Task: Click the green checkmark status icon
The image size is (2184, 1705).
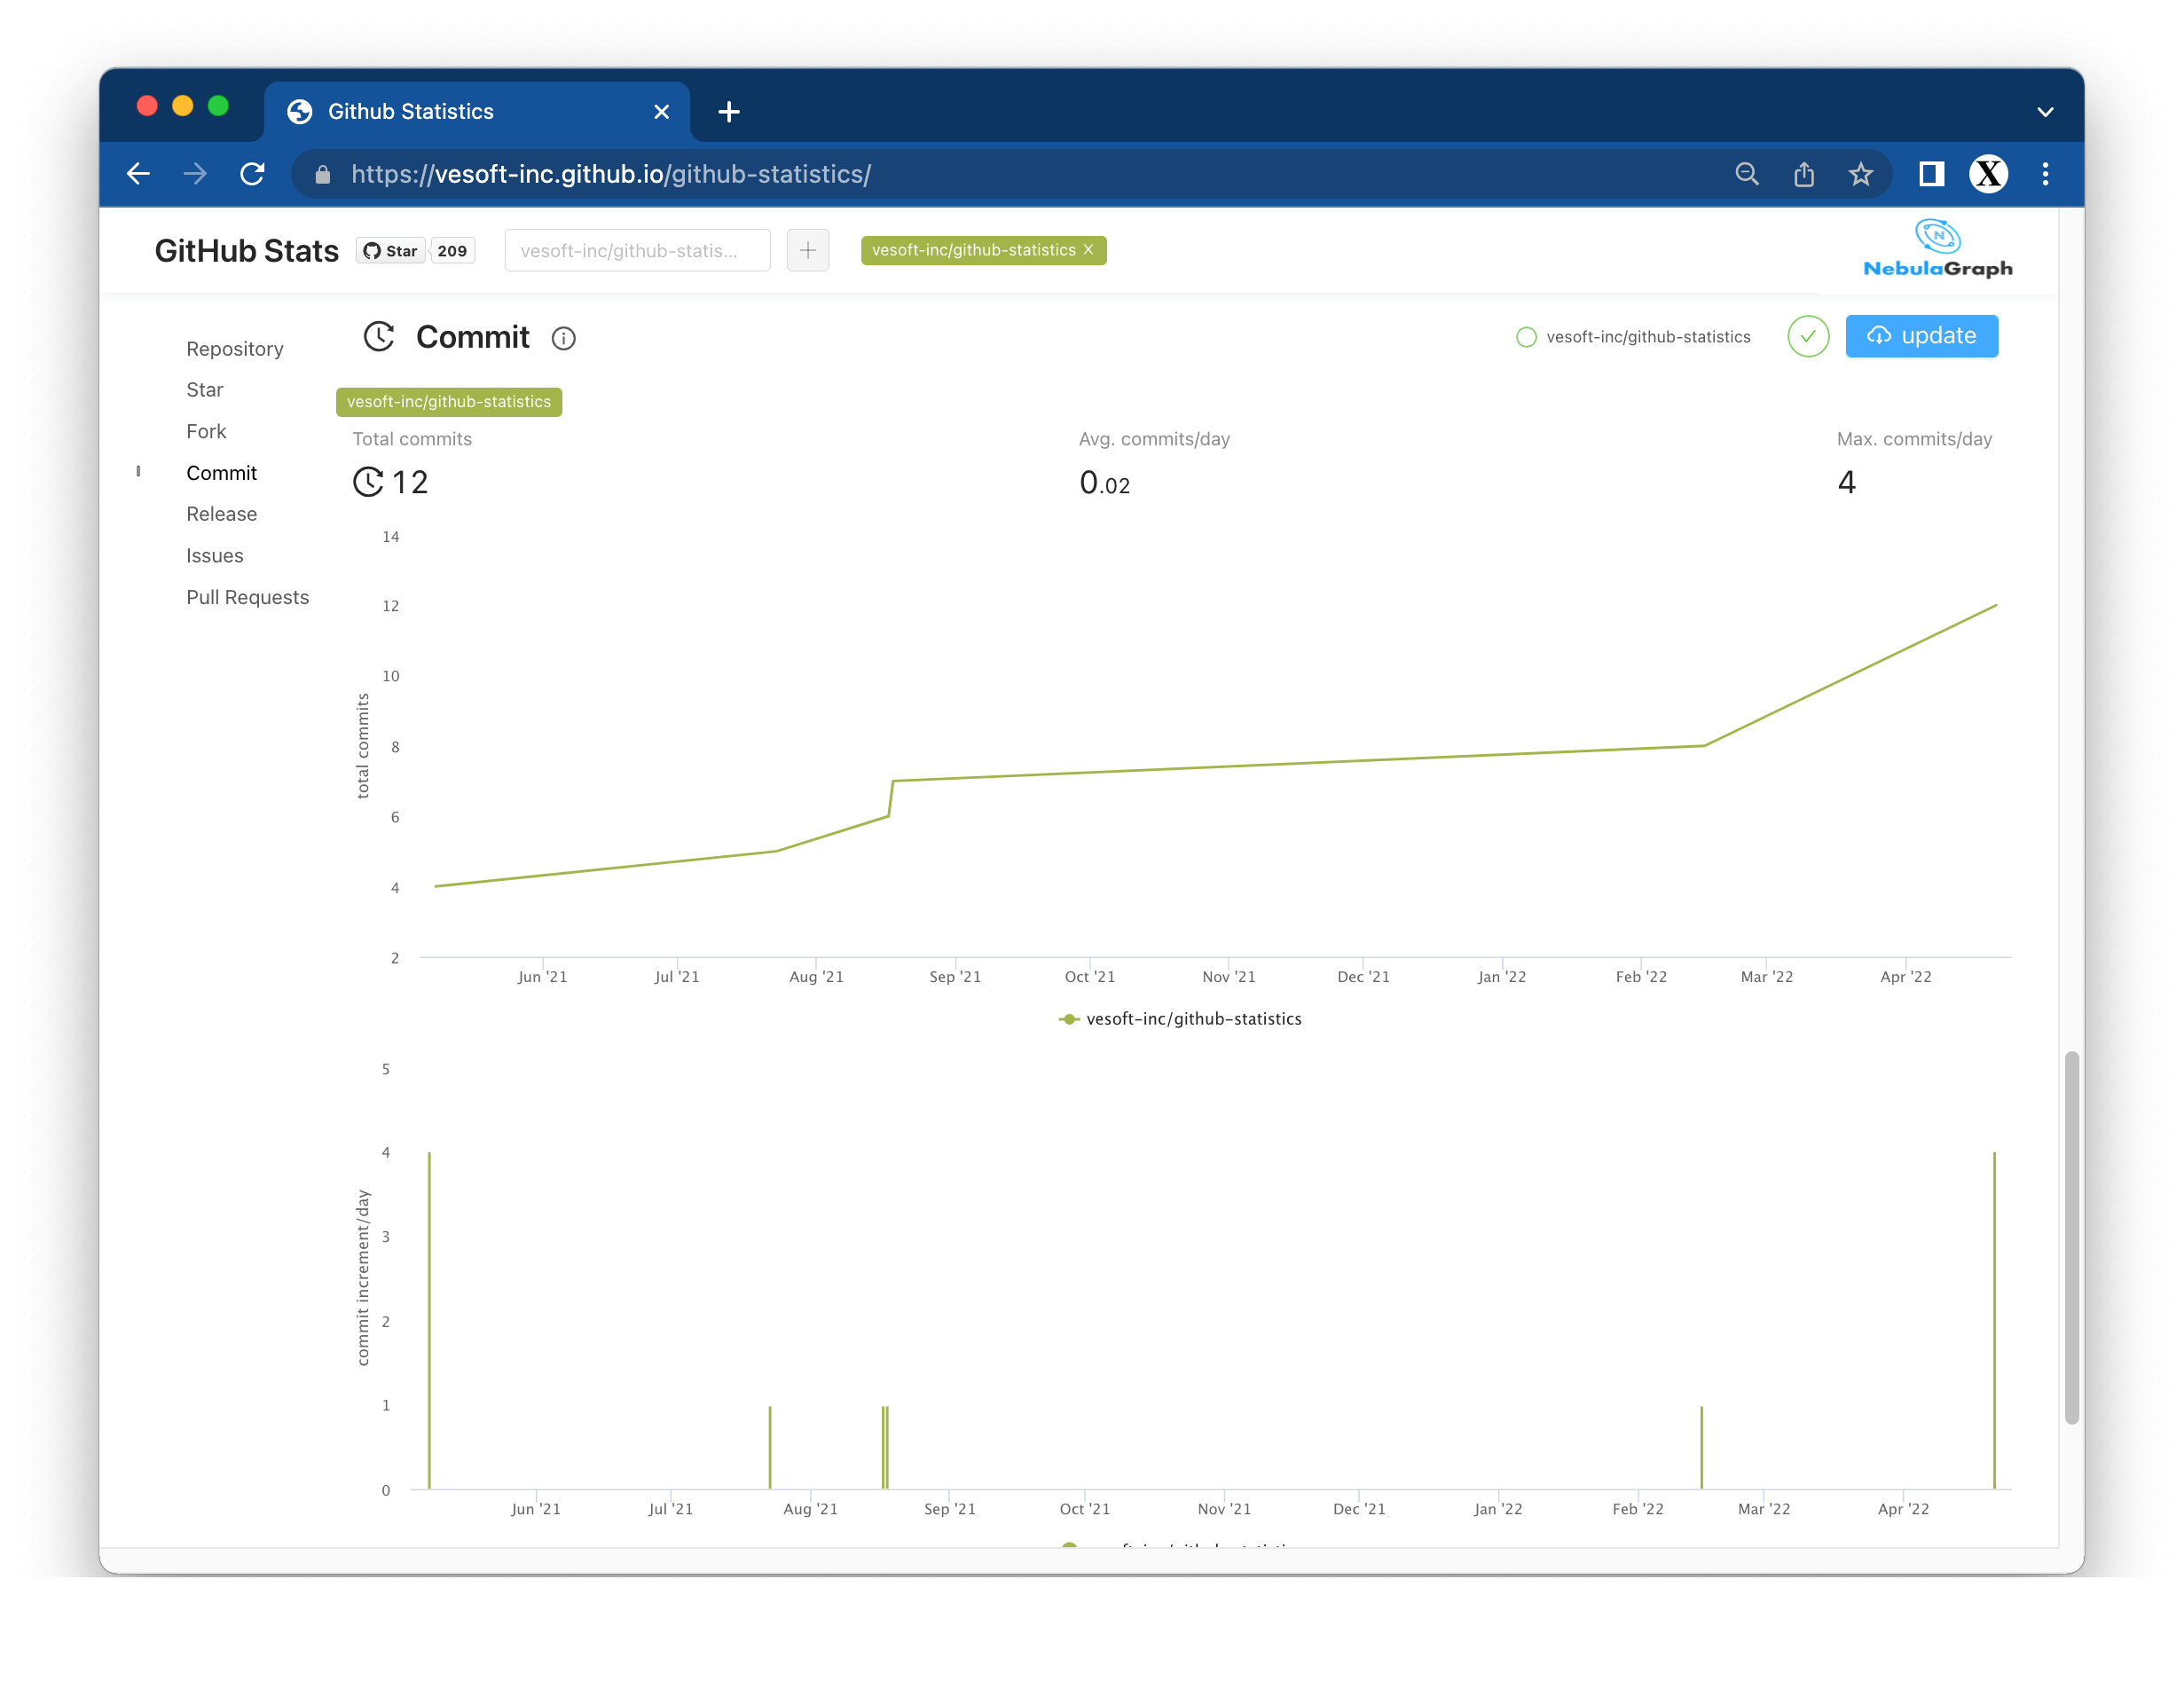Action: (x=1806, y=335)
